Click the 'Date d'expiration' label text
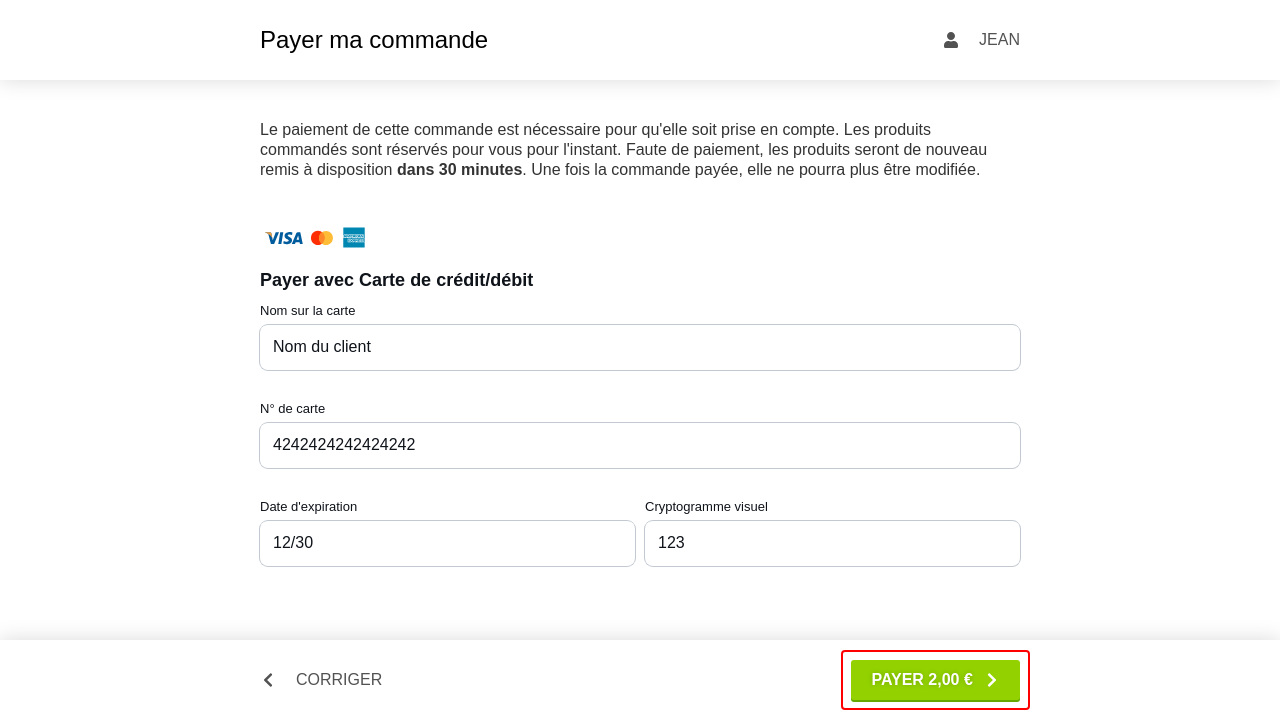 (308, 507)
